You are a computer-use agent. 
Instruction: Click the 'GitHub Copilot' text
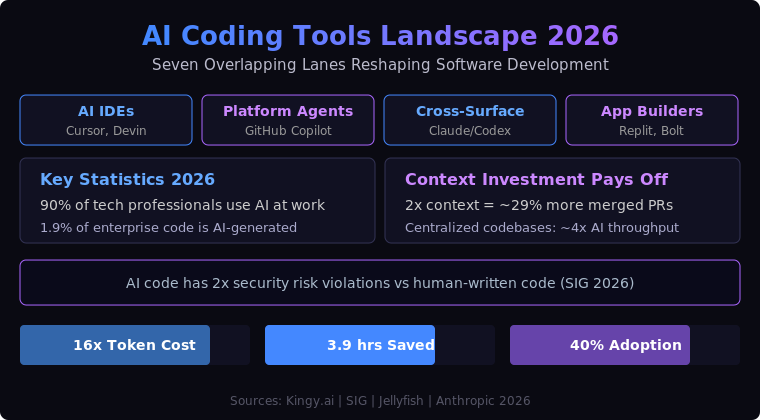point(288,131)
